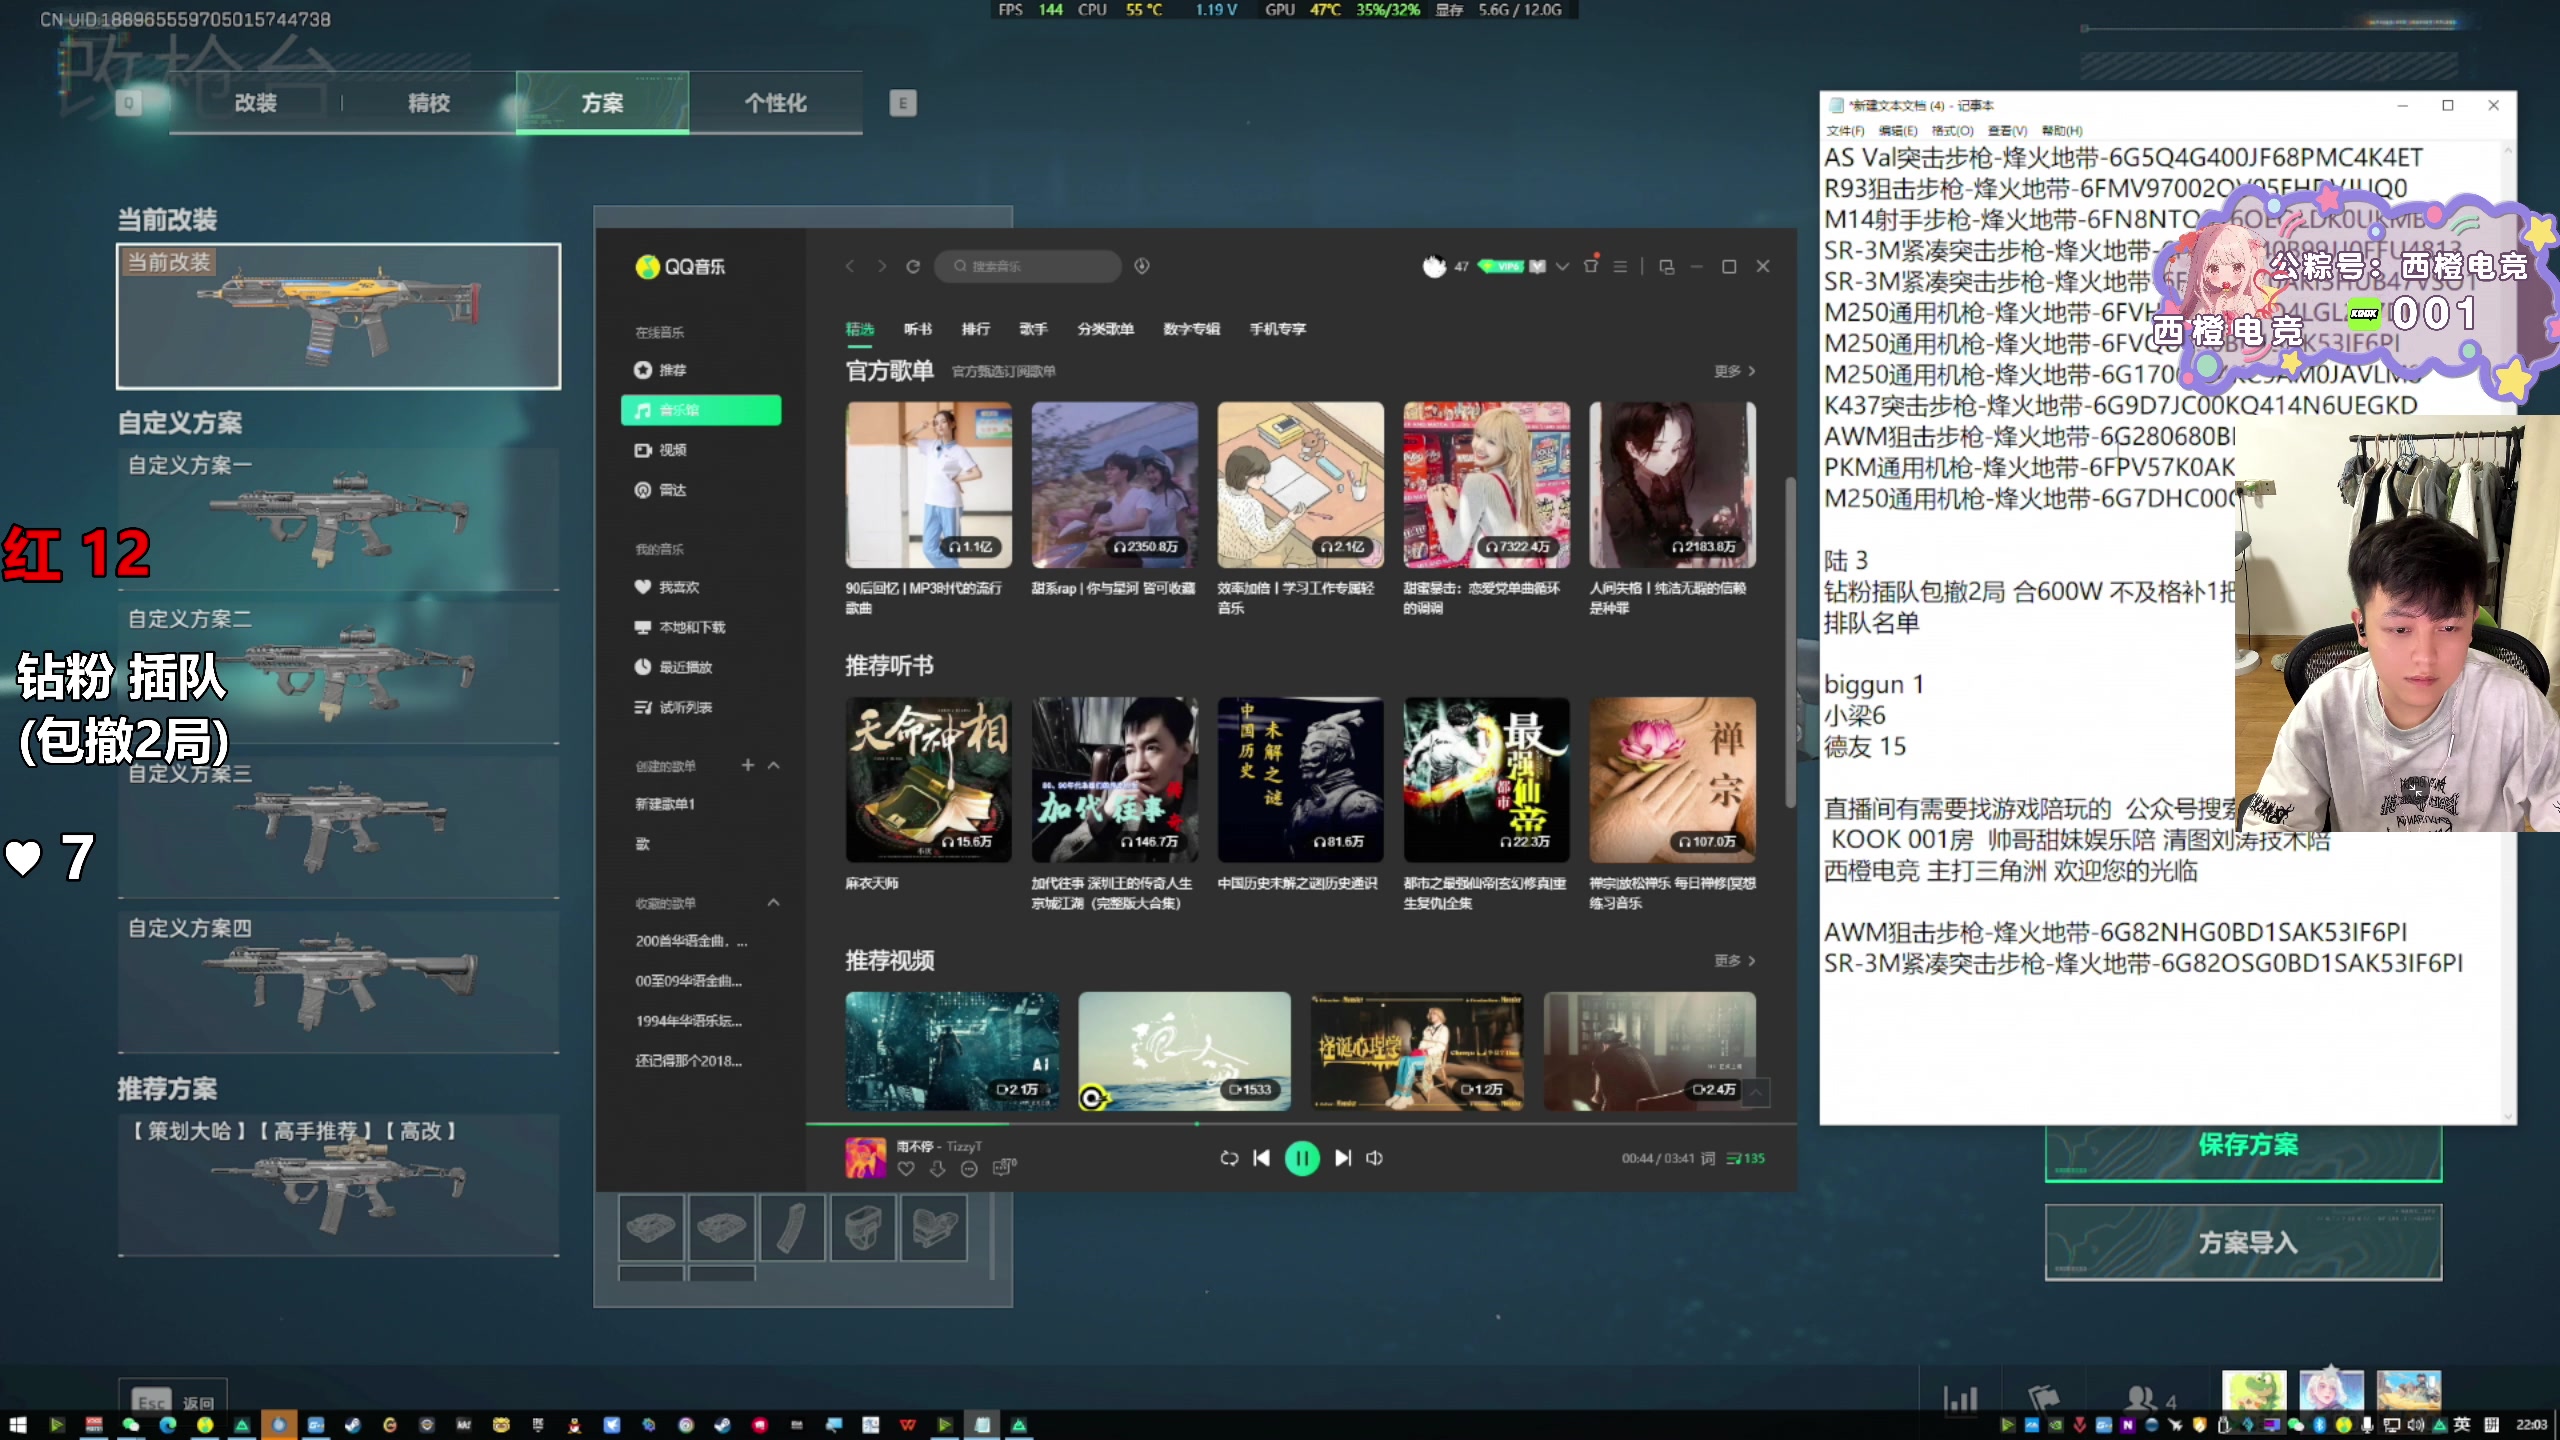
Task: Collapse the 创建的歌单 section
Action: 773,765
